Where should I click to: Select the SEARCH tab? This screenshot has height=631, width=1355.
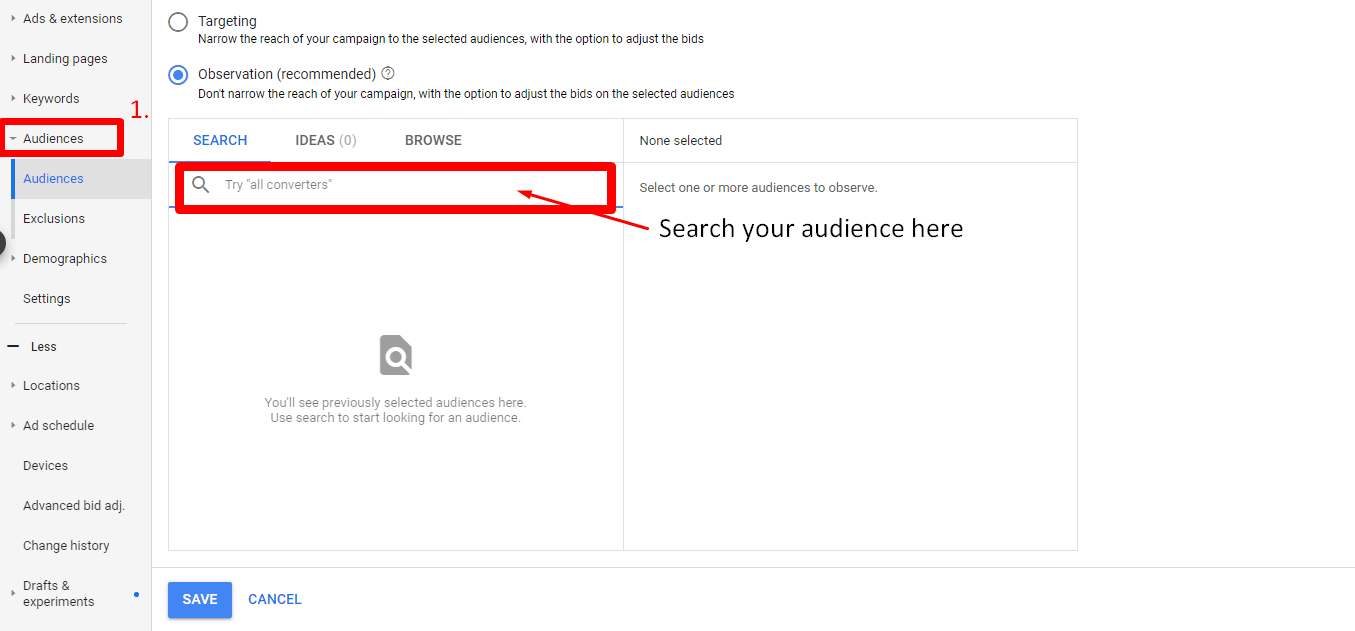[220, 140]
